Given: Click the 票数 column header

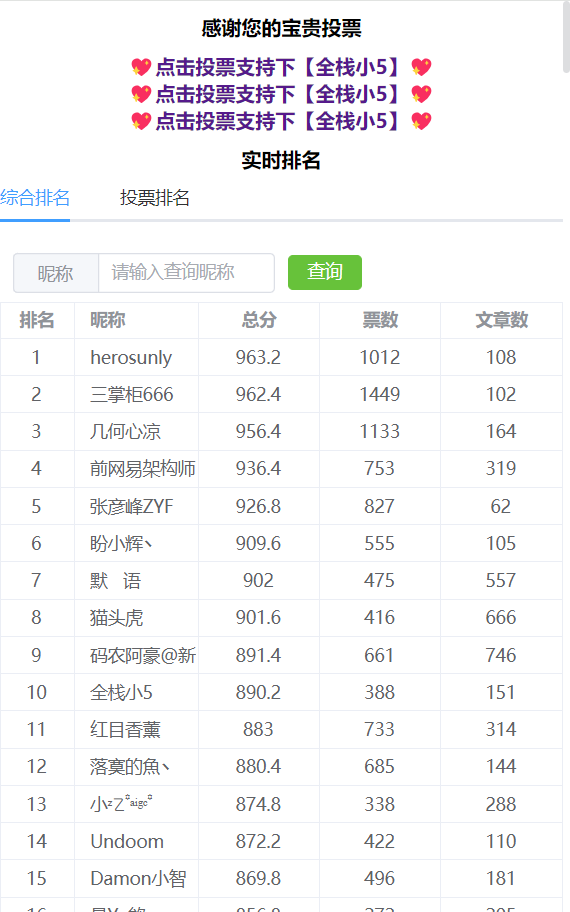Looking at the screenshot, I should tap(380, 320).
